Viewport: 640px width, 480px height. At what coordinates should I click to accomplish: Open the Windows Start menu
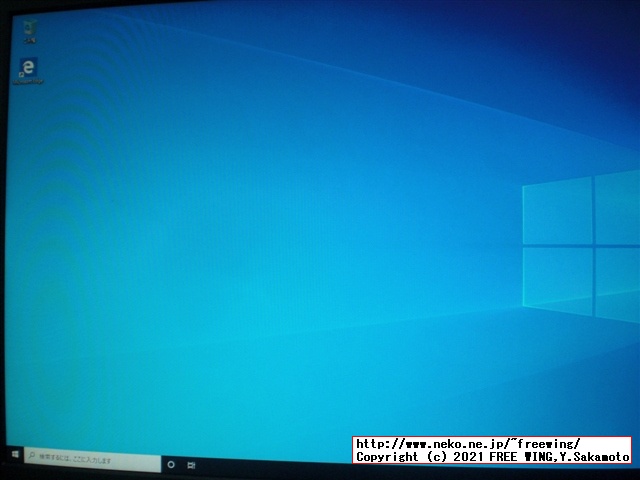tap(15, 454)
